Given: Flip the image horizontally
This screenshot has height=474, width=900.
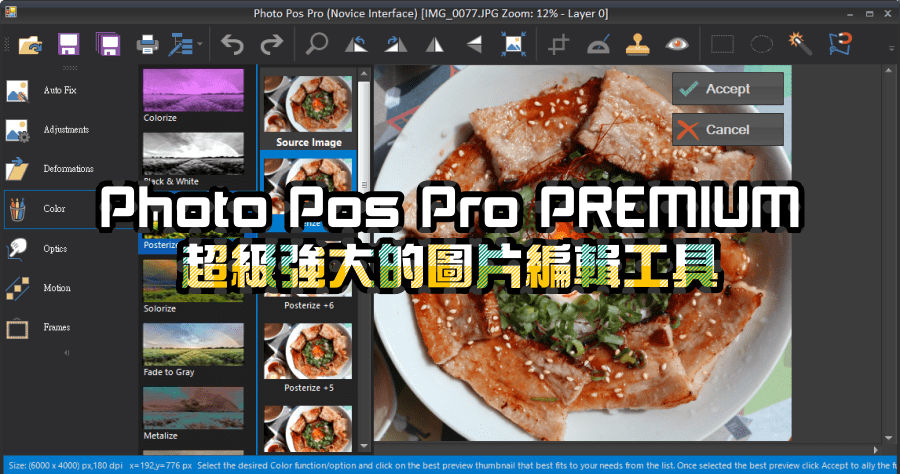Looking at the screenshot, I should (x=435, y=44).
